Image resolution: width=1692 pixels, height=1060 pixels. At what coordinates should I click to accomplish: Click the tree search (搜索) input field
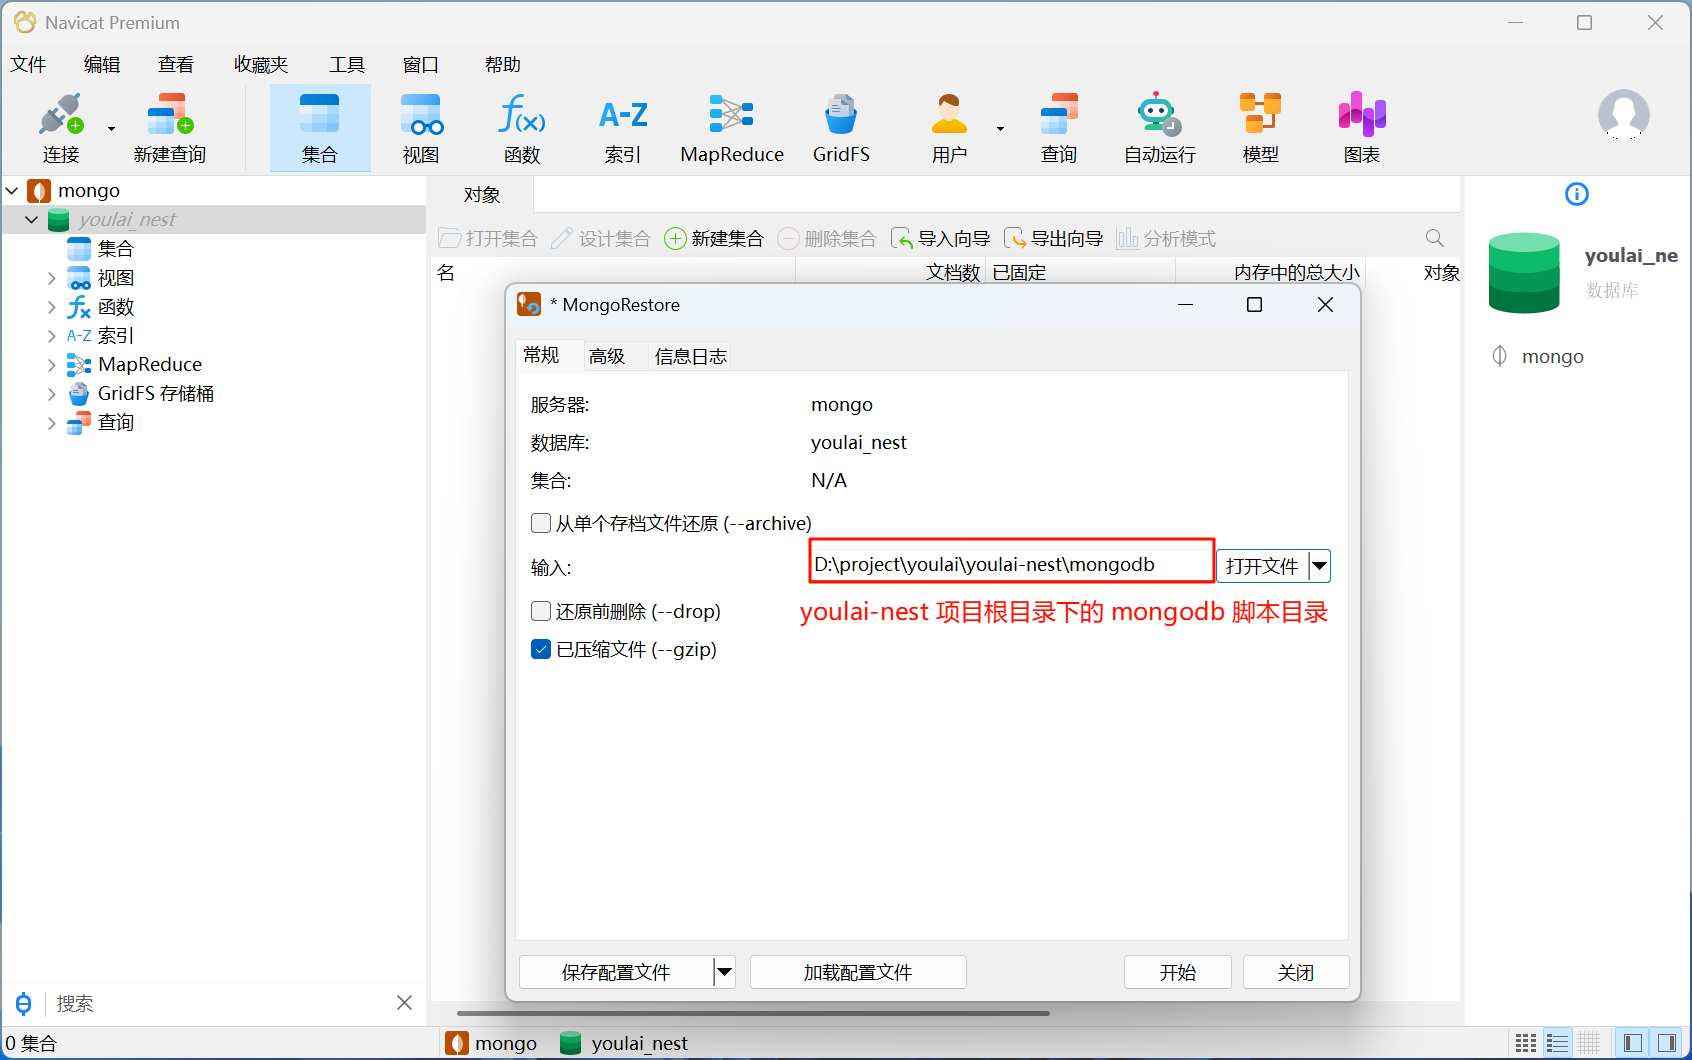pyautogui.click(x=220, y=1003)
